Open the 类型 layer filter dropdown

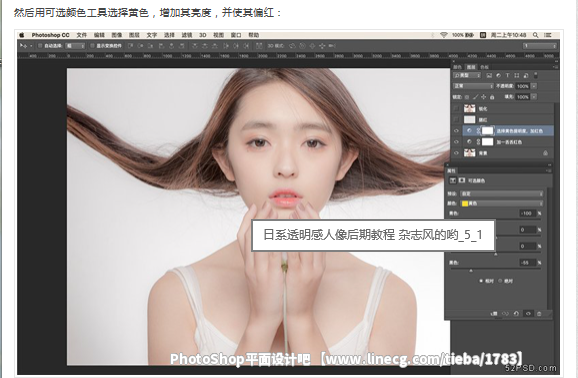coord(467,75)
